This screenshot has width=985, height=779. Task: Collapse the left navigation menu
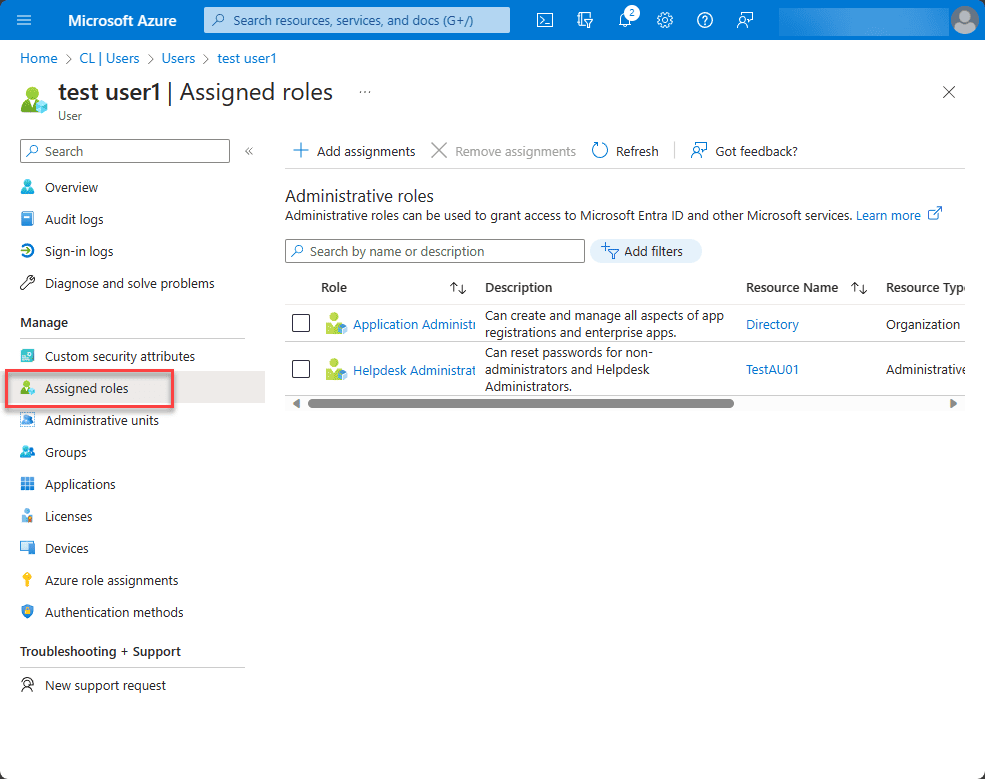tap(249, 151)
